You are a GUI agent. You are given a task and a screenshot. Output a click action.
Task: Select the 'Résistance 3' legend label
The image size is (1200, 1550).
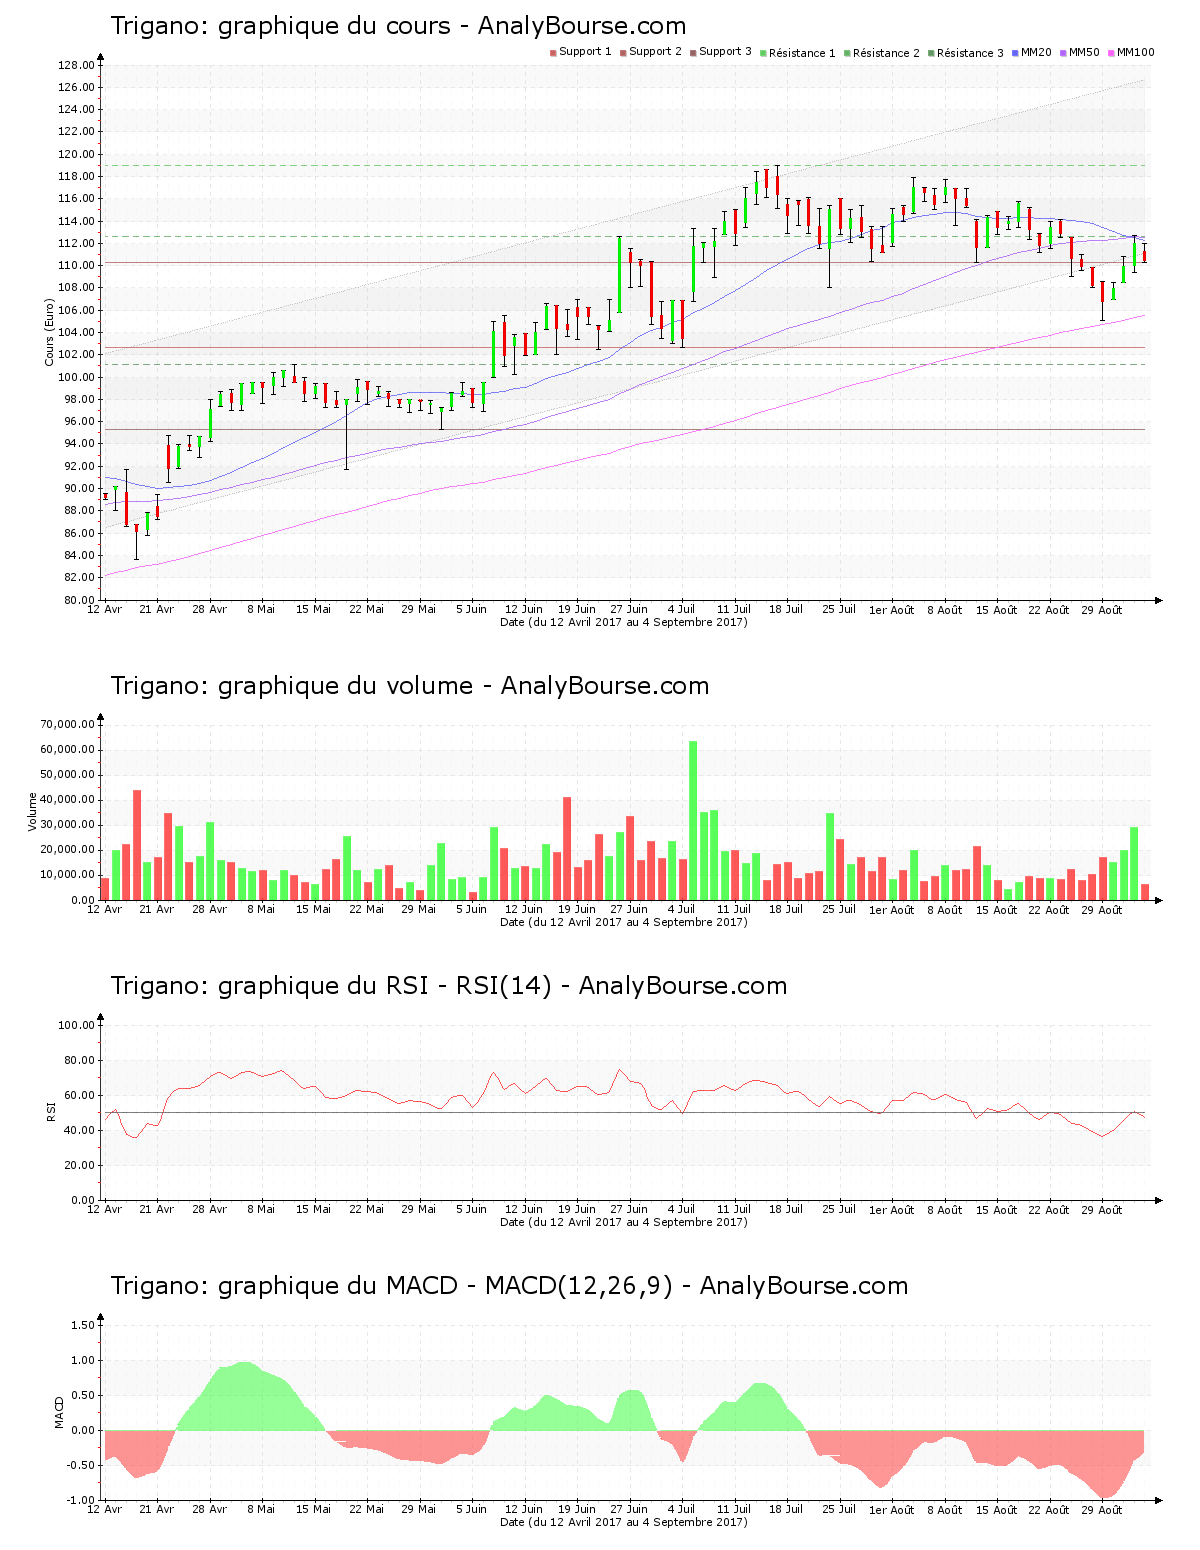coord(970,53)
